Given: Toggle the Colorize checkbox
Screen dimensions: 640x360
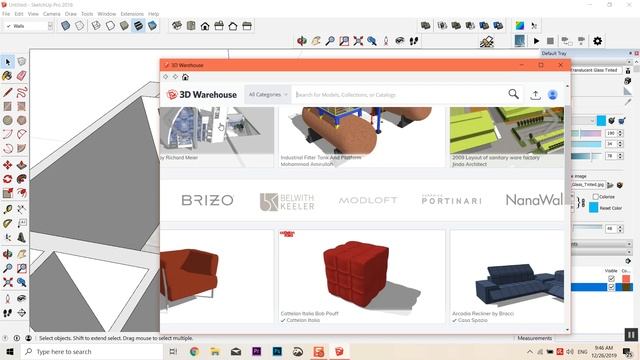Looking at the screenshot, I should point(596,197).
